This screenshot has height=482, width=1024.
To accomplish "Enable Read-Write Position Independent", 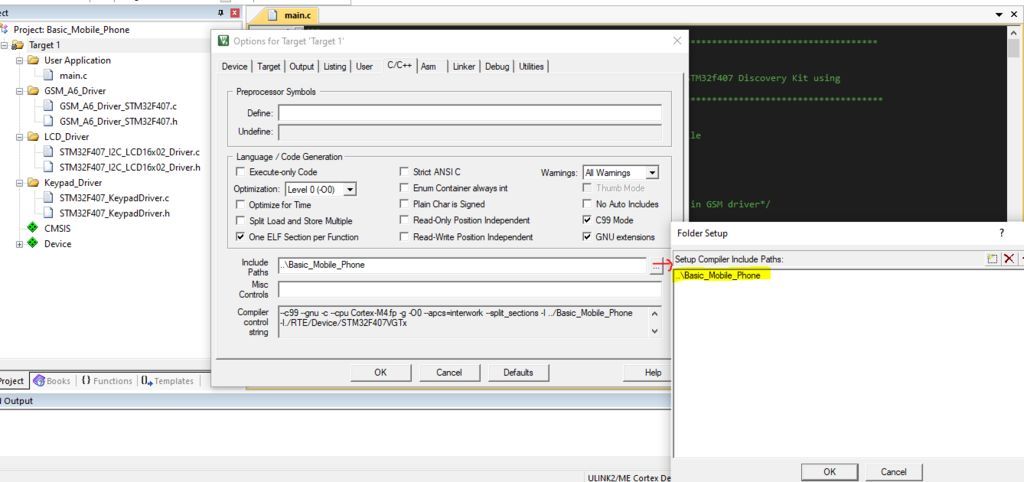I will click(x=405, y=237).
